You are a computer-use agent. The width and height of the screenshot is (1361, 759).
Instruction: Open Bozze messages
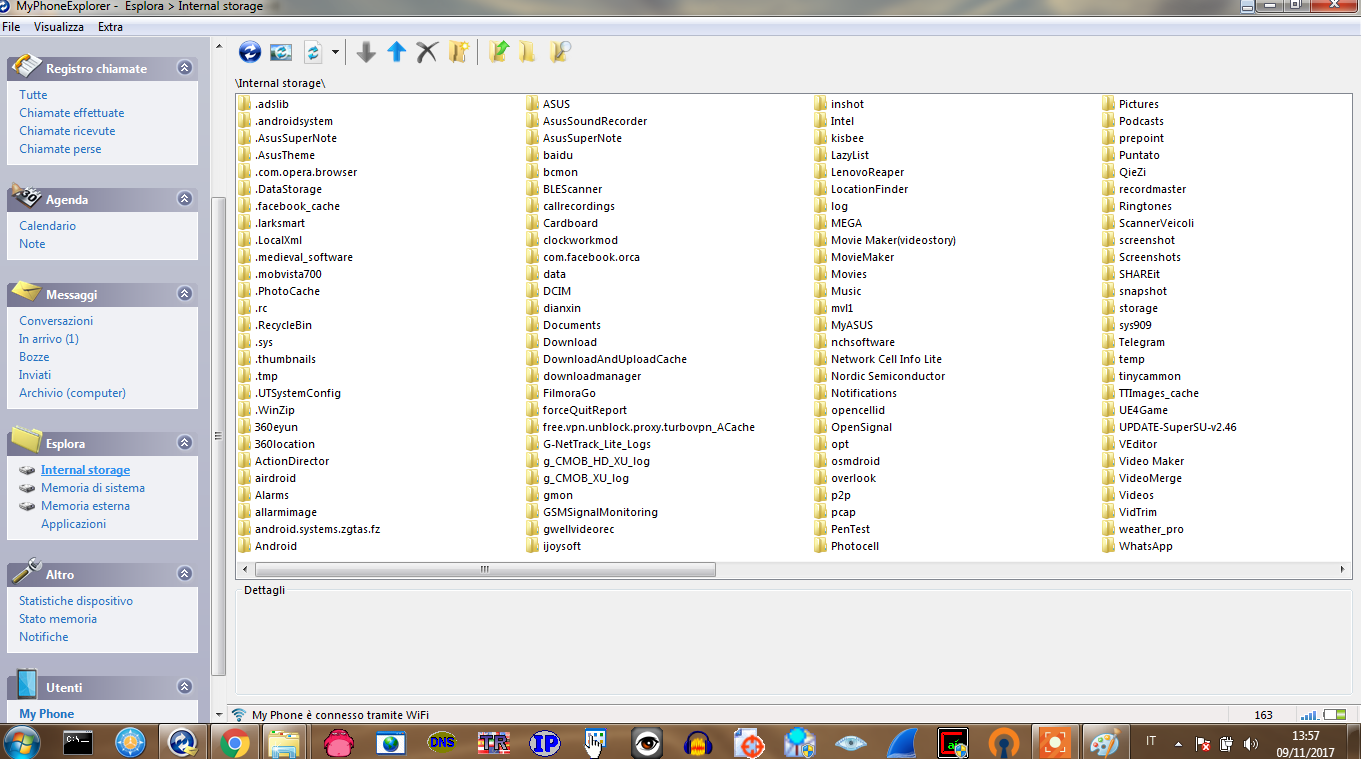pos(34,357)
